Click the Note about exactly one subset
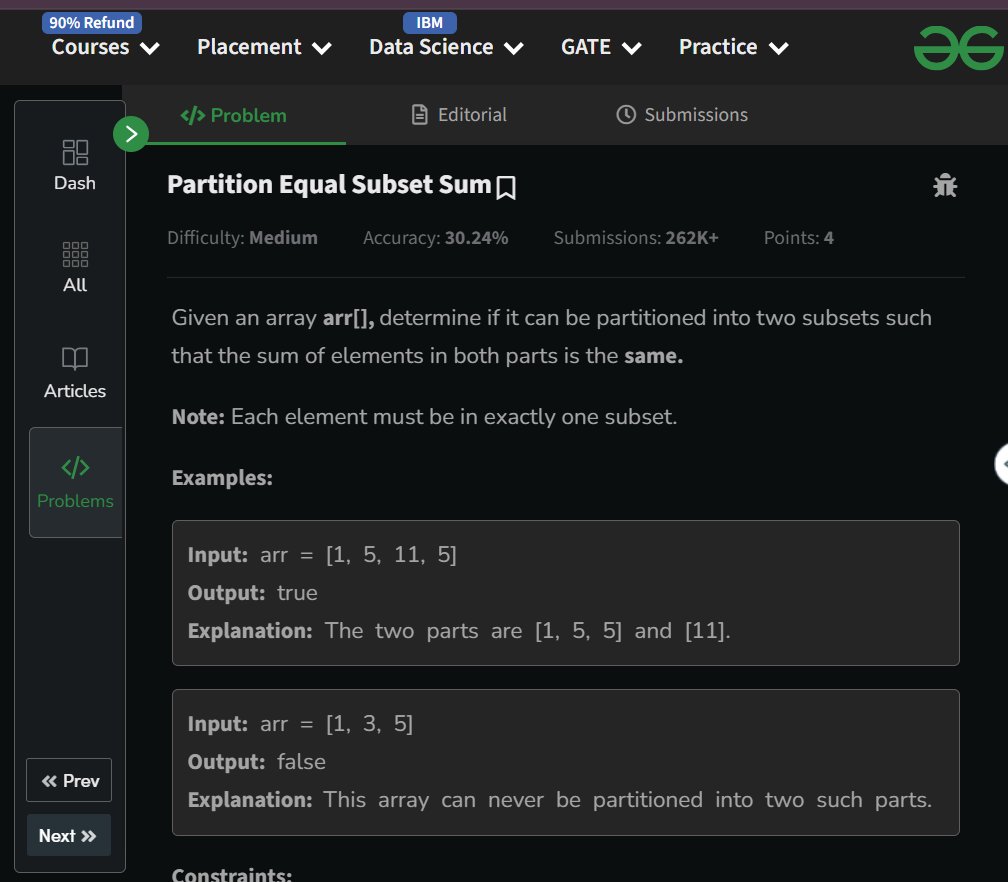The height and width of the screenshot is (882, 1008). [x=424, y=417]
